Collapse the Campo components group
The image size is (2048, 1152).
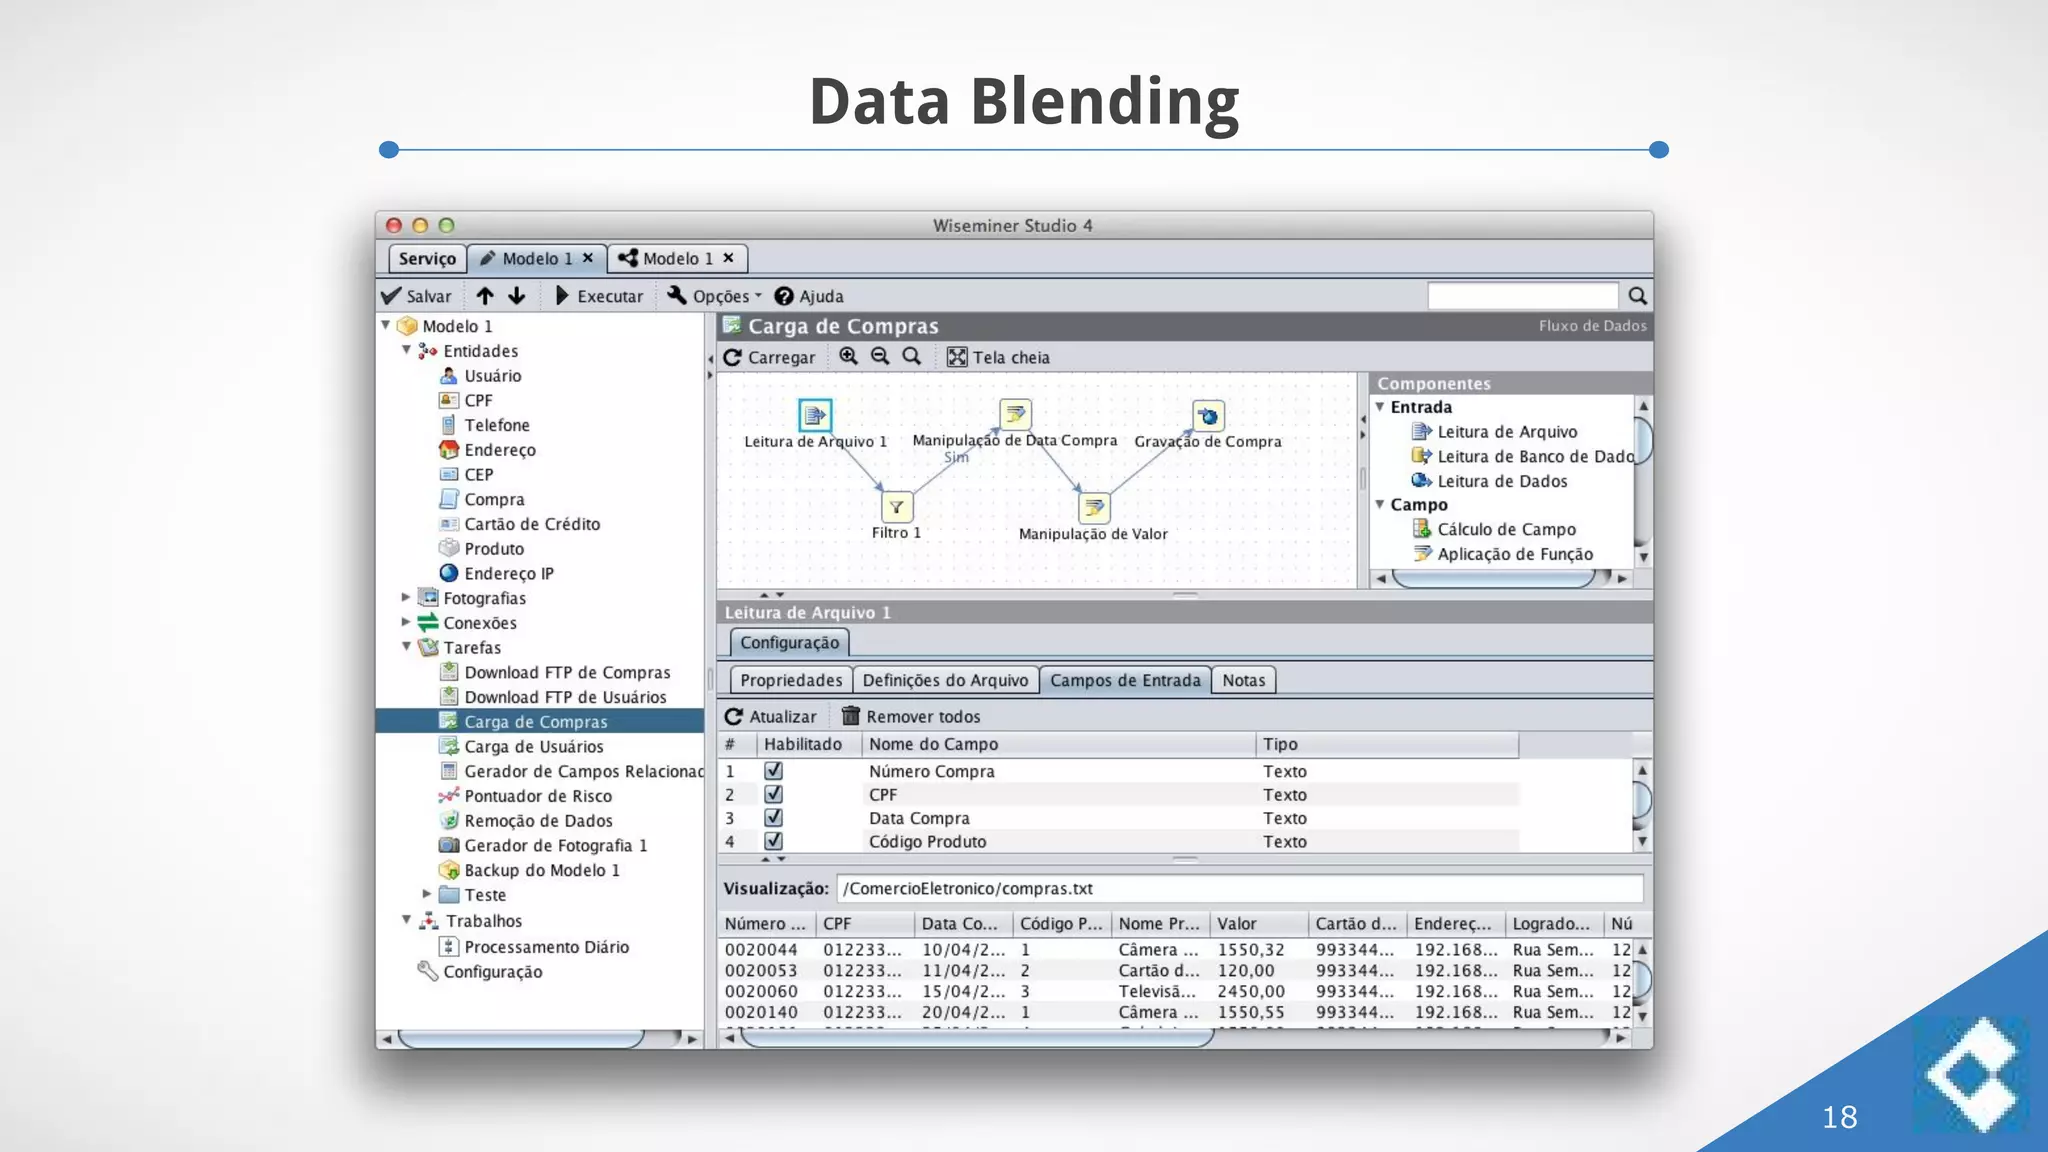(x=1380, y=505)
